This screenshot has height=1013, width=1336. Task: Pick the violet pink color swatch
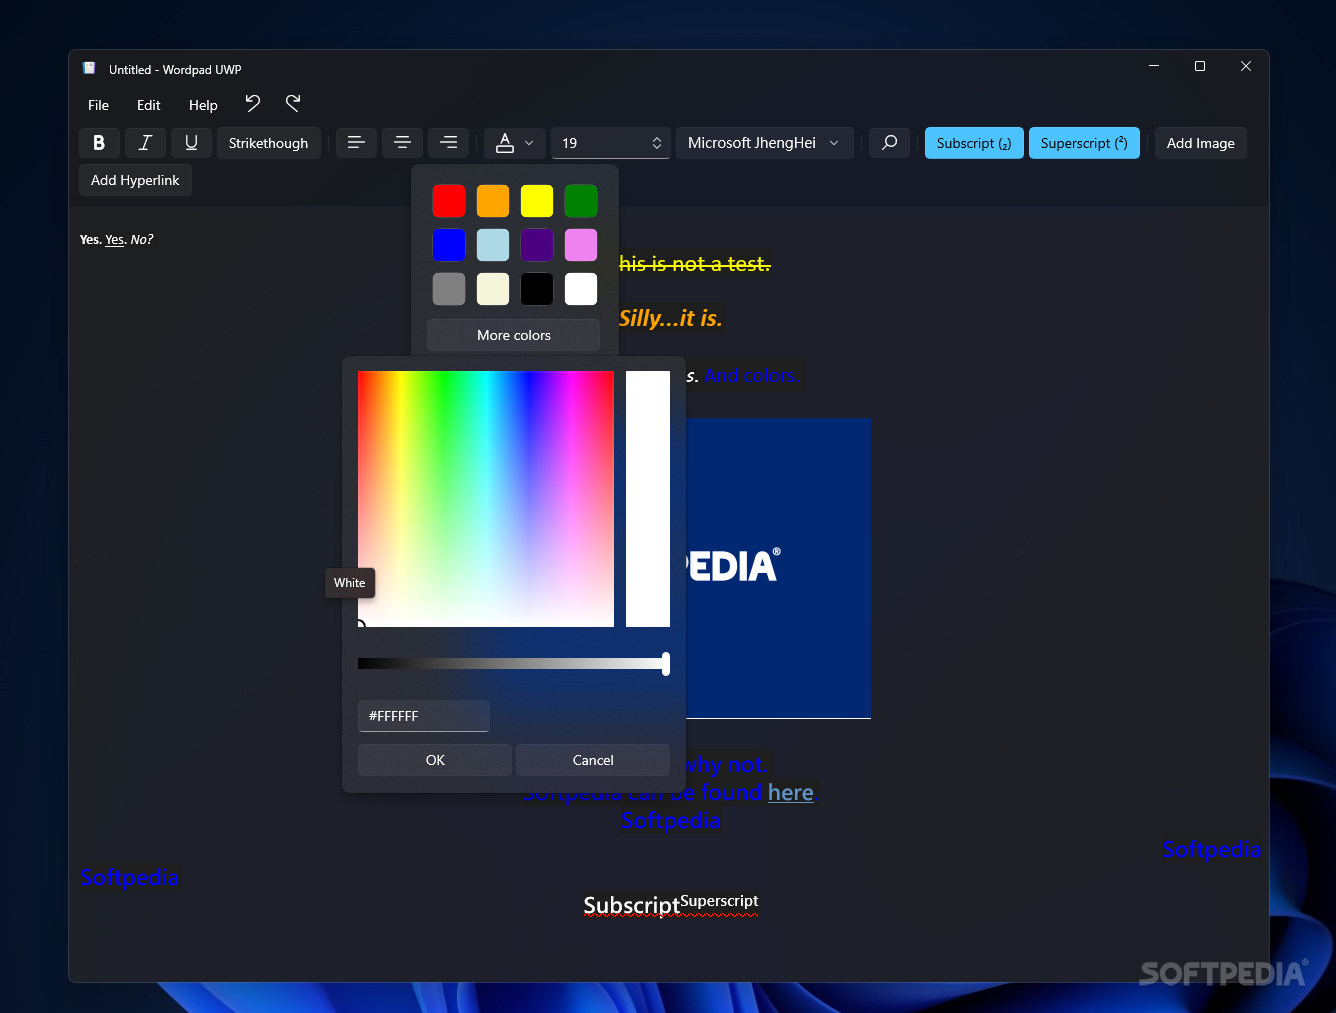point(581,245)
